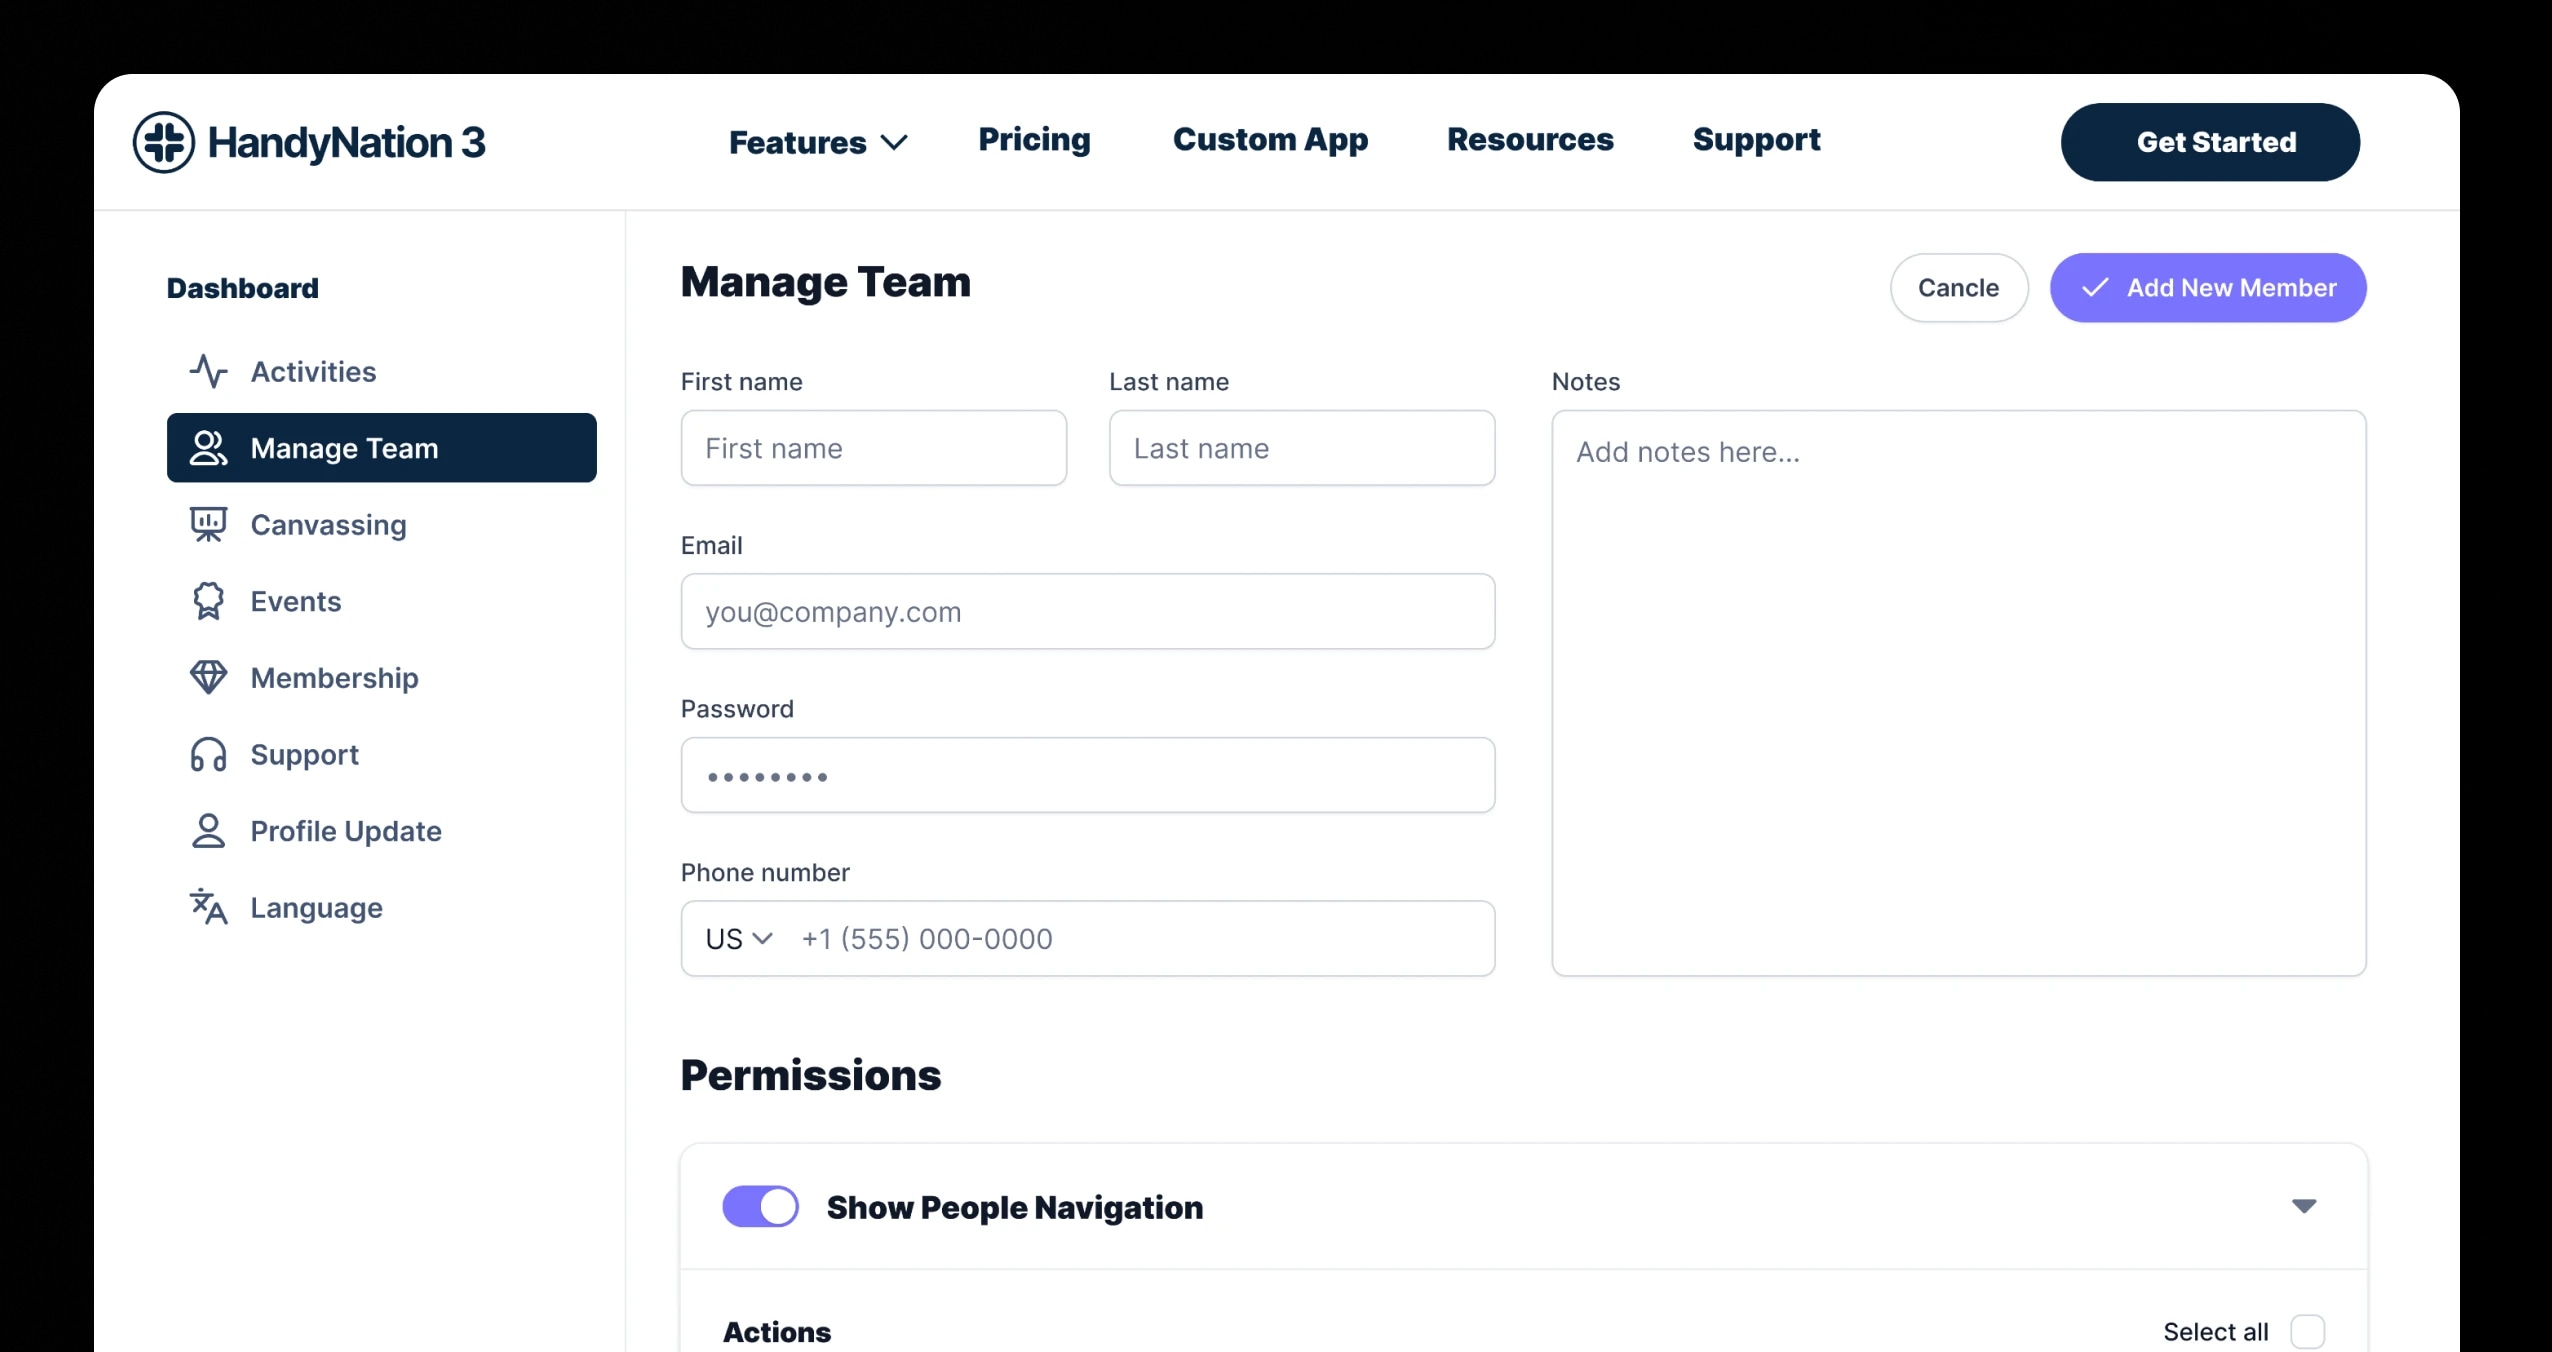Open Membership in the sidebar

coord(382,678)
